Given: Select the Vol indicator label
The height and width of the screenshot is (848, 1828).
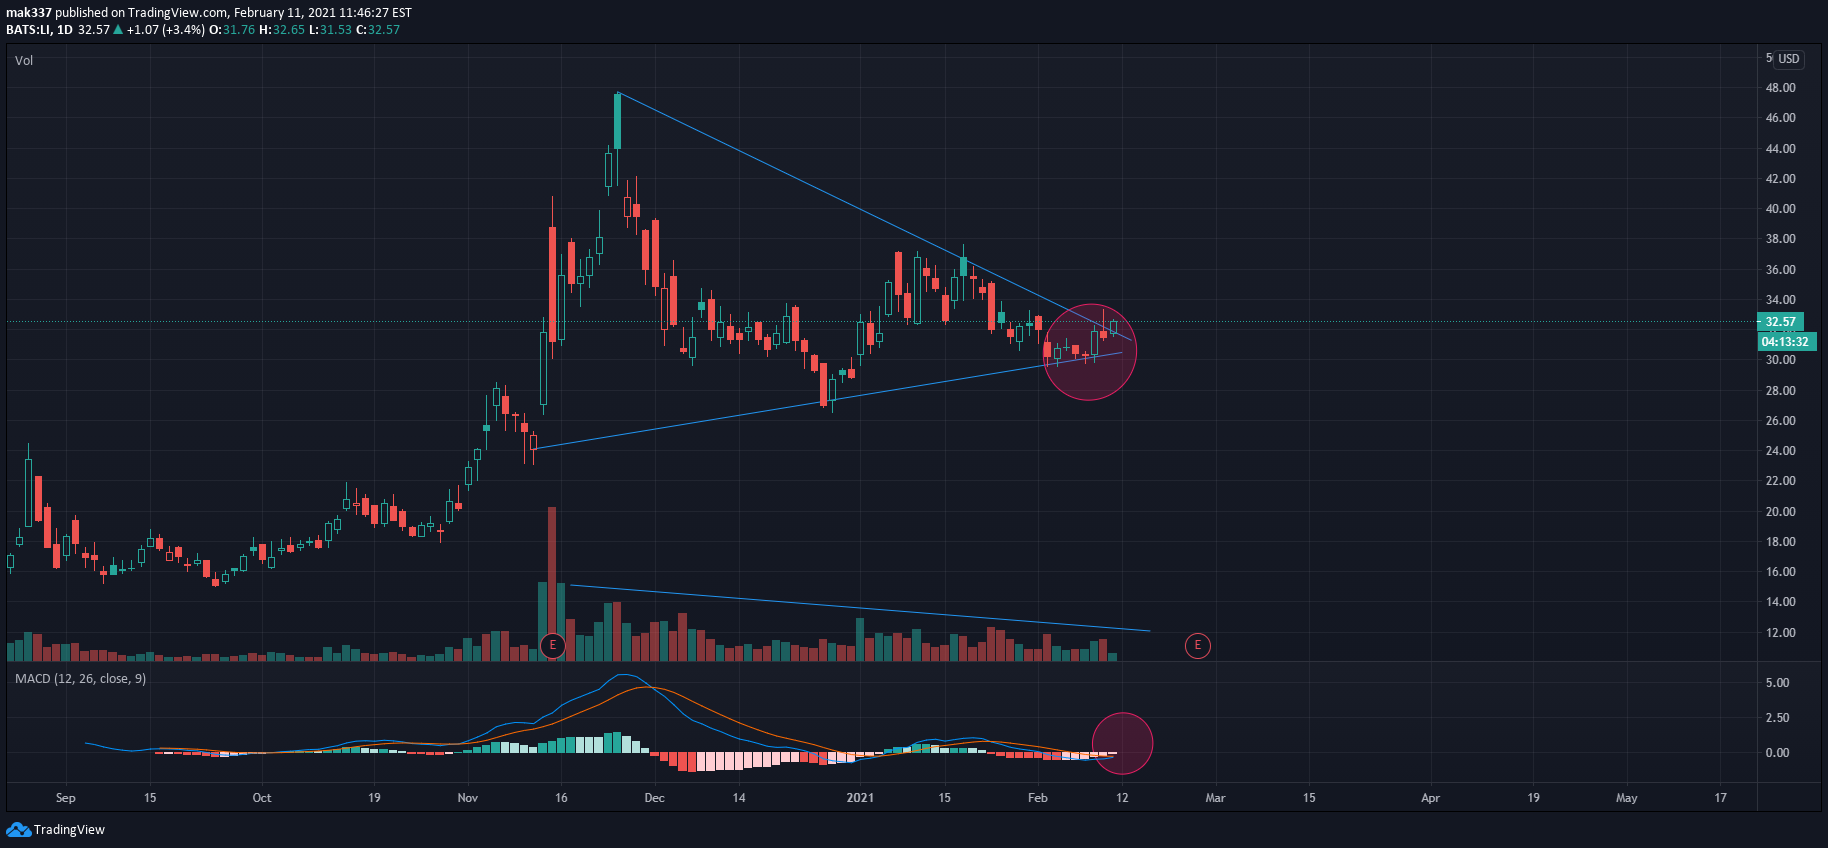Looking at the screenshot, I should click(x=24, y=60).
